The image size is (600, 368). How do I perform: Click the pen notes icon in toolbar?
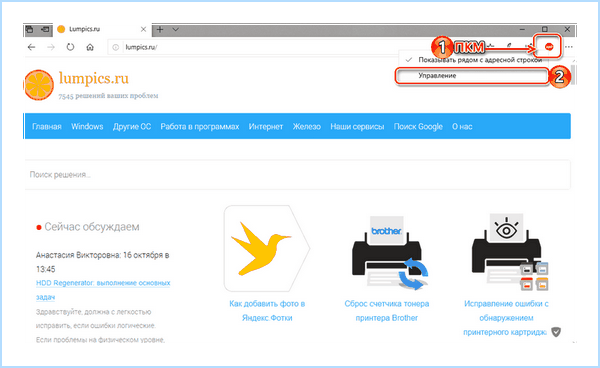coord(509,45)
